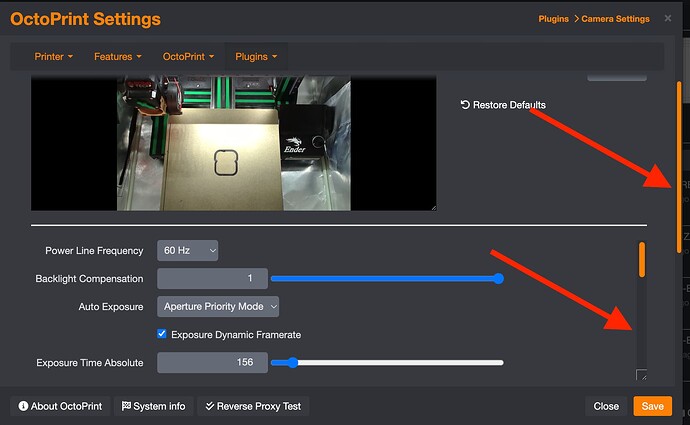Toggle Exposure Dynamic Framerate checkbox
Screen dimensions: 690x425
pos(162,334)
